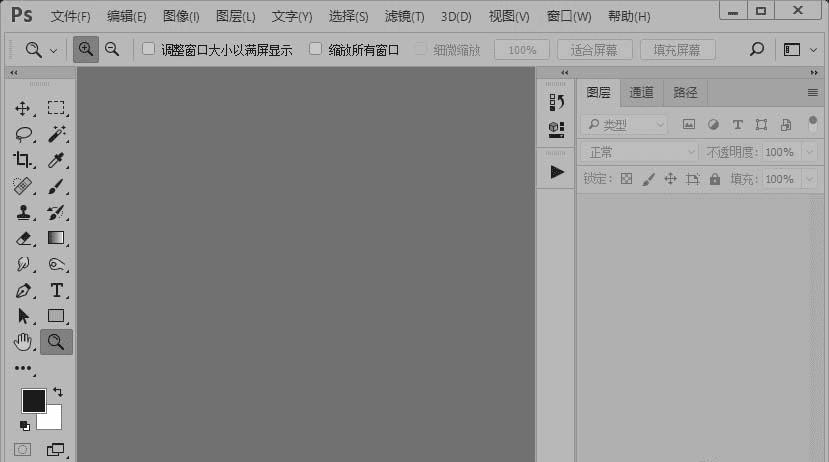This screenshot has height=462, width=829.
Task: Open the History panel icon
Action: pos(556,102)
